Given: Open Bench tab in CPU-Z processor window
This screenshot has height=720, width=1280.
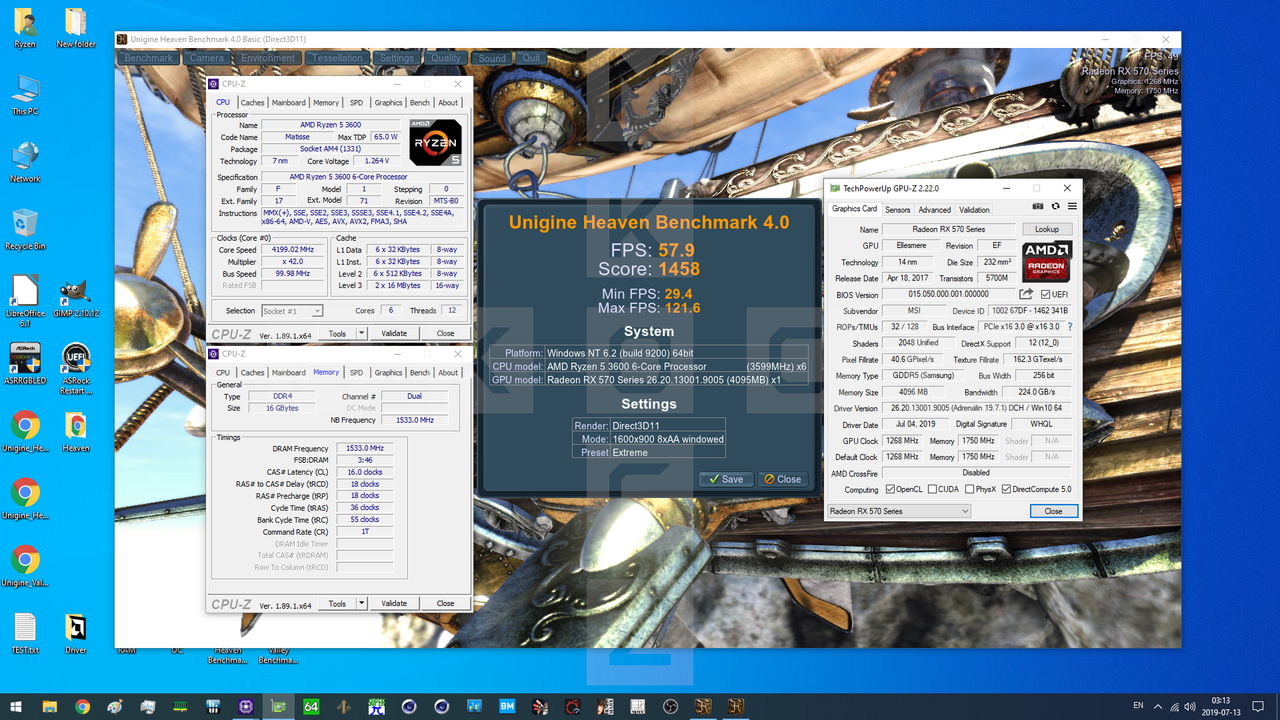Looking at the screenshot, I should 420,102.
